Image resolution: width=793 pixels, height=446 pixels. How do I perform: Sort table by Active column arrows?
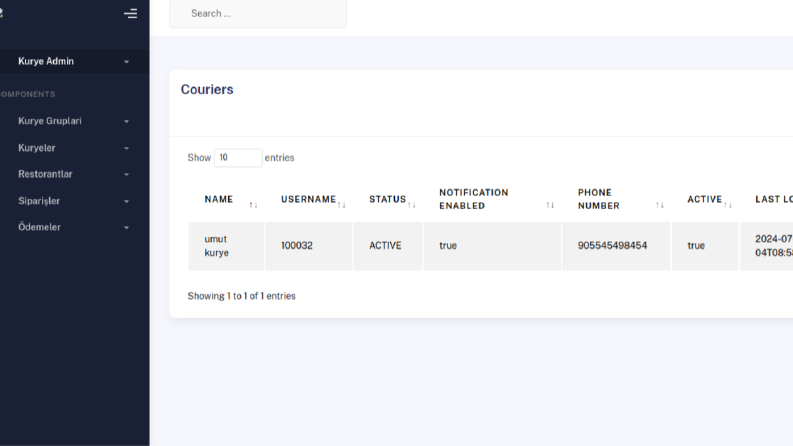pyautogui.click(x=727, y=205)
